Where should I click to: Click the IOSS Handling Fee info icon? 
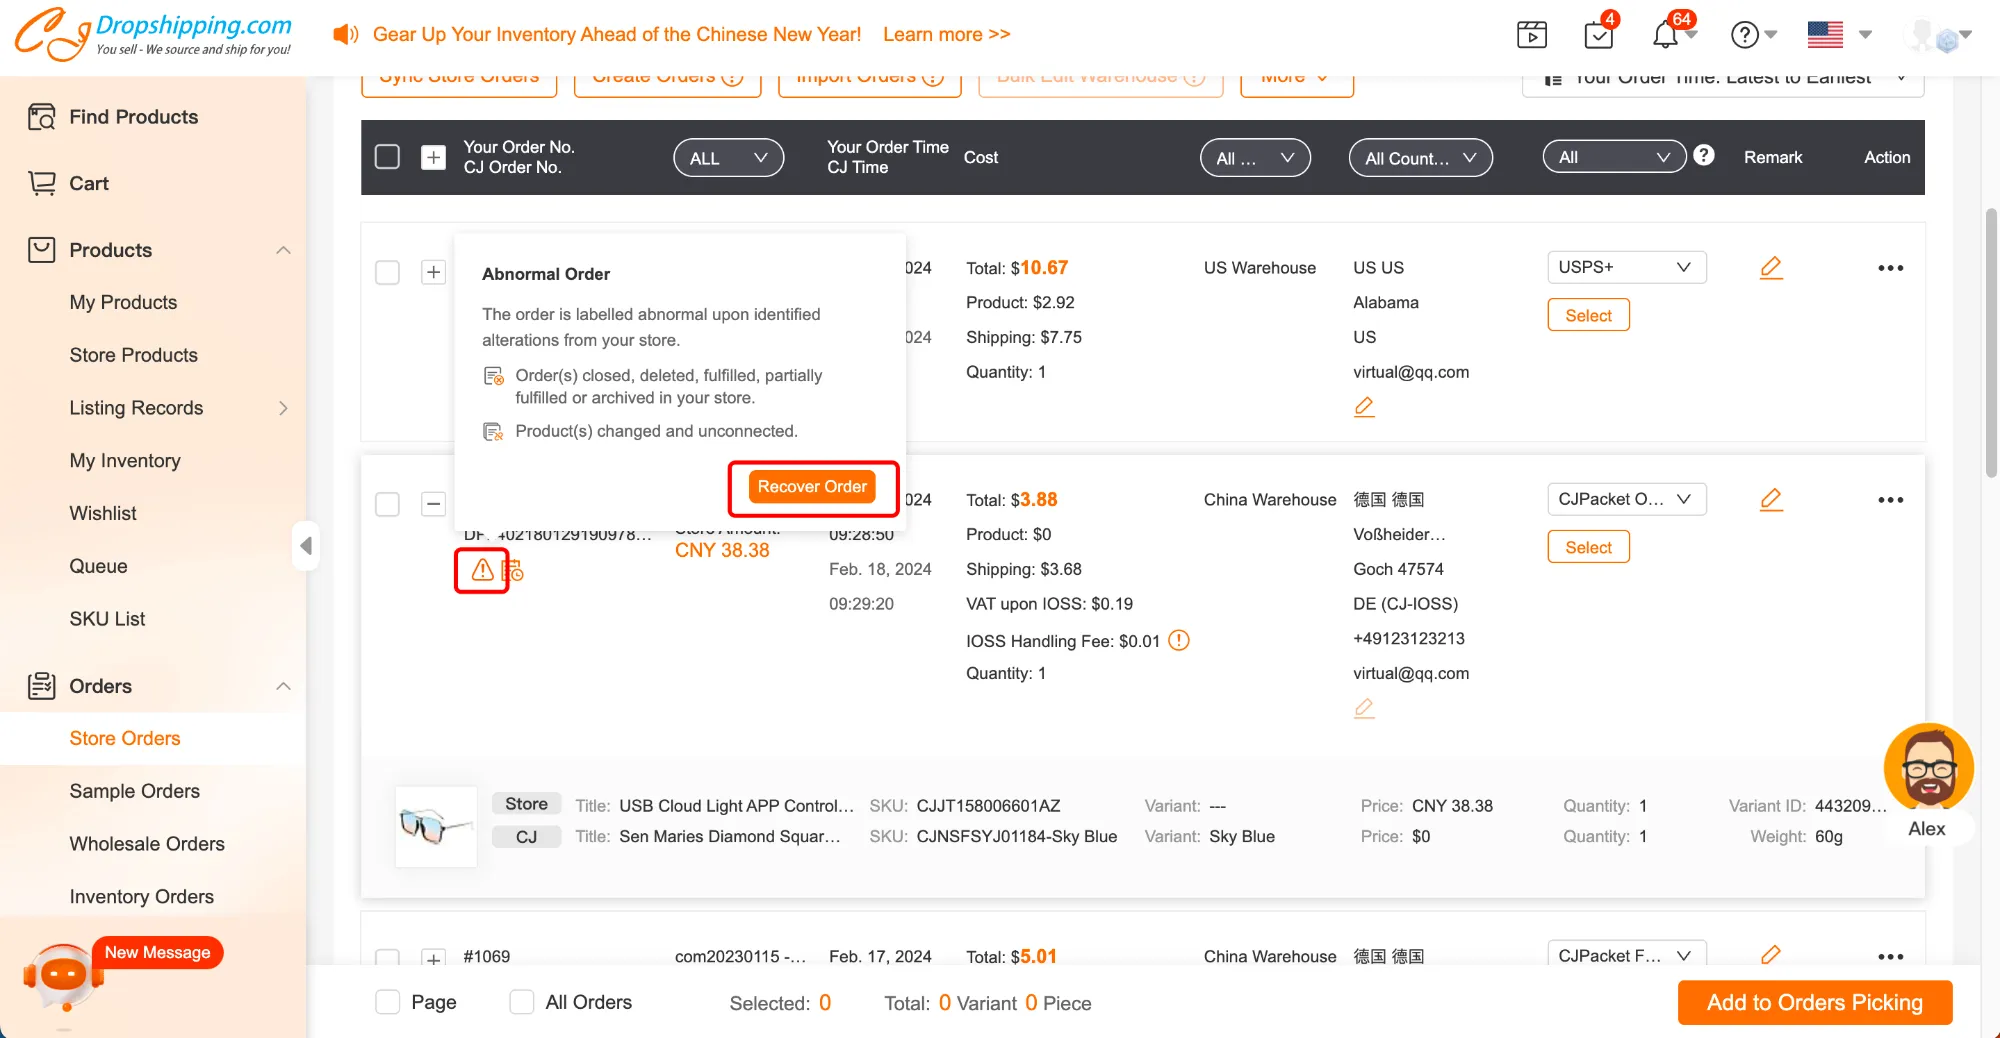click(x=1179, y=640)
